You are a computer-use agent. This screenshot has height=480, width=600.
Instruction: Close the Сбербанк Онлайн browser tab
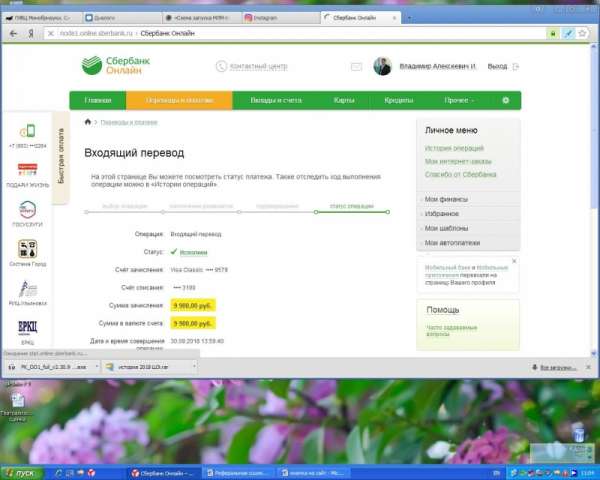click(395, 18)
